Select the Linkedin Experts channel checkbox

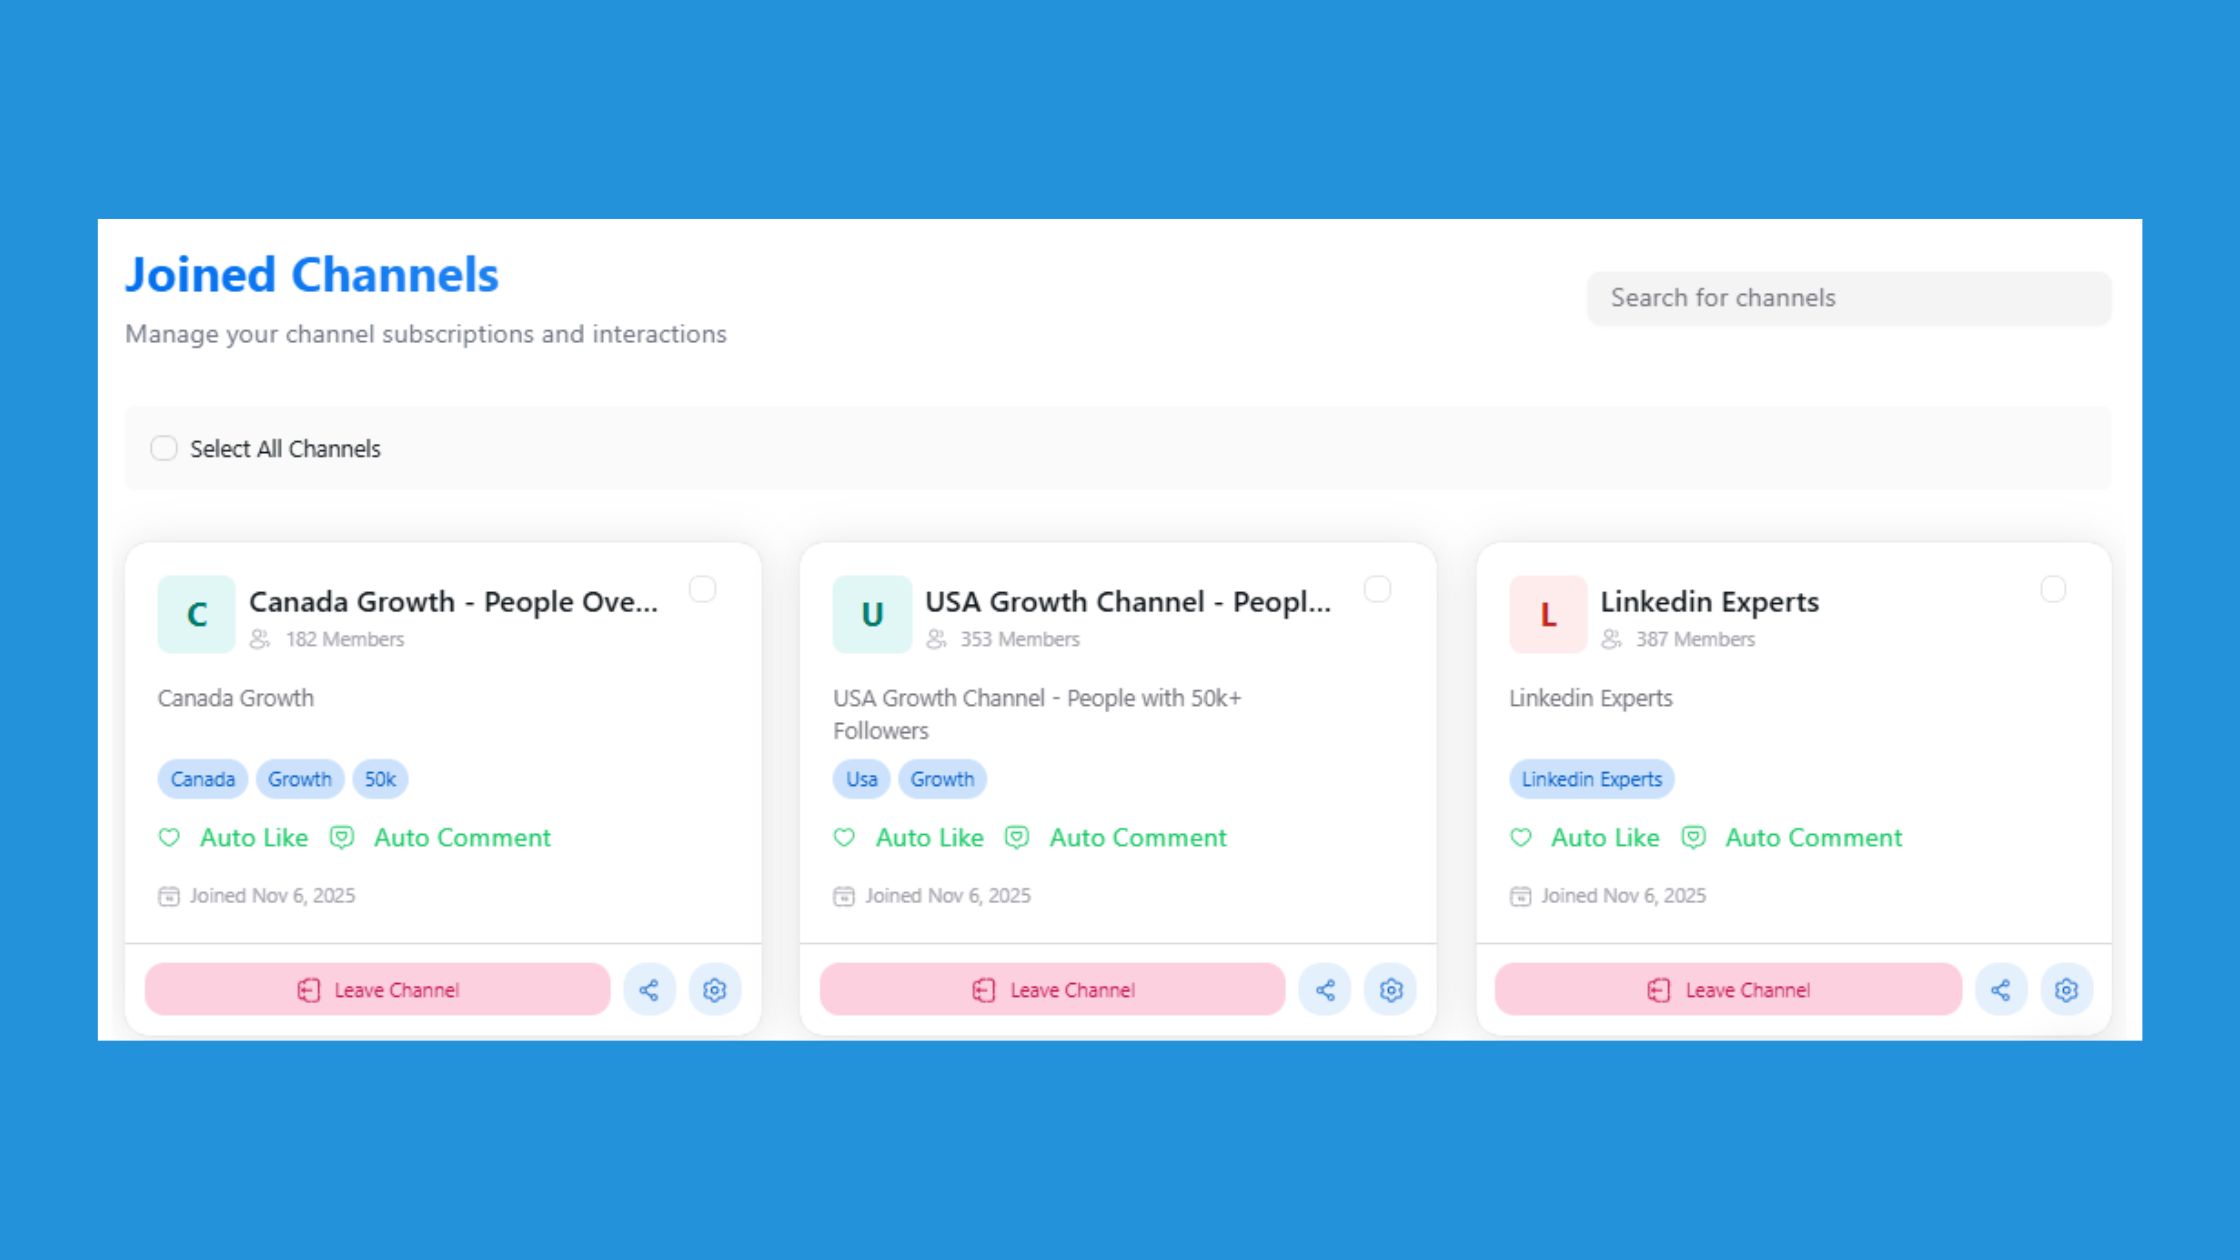[x=2053, y=589]
